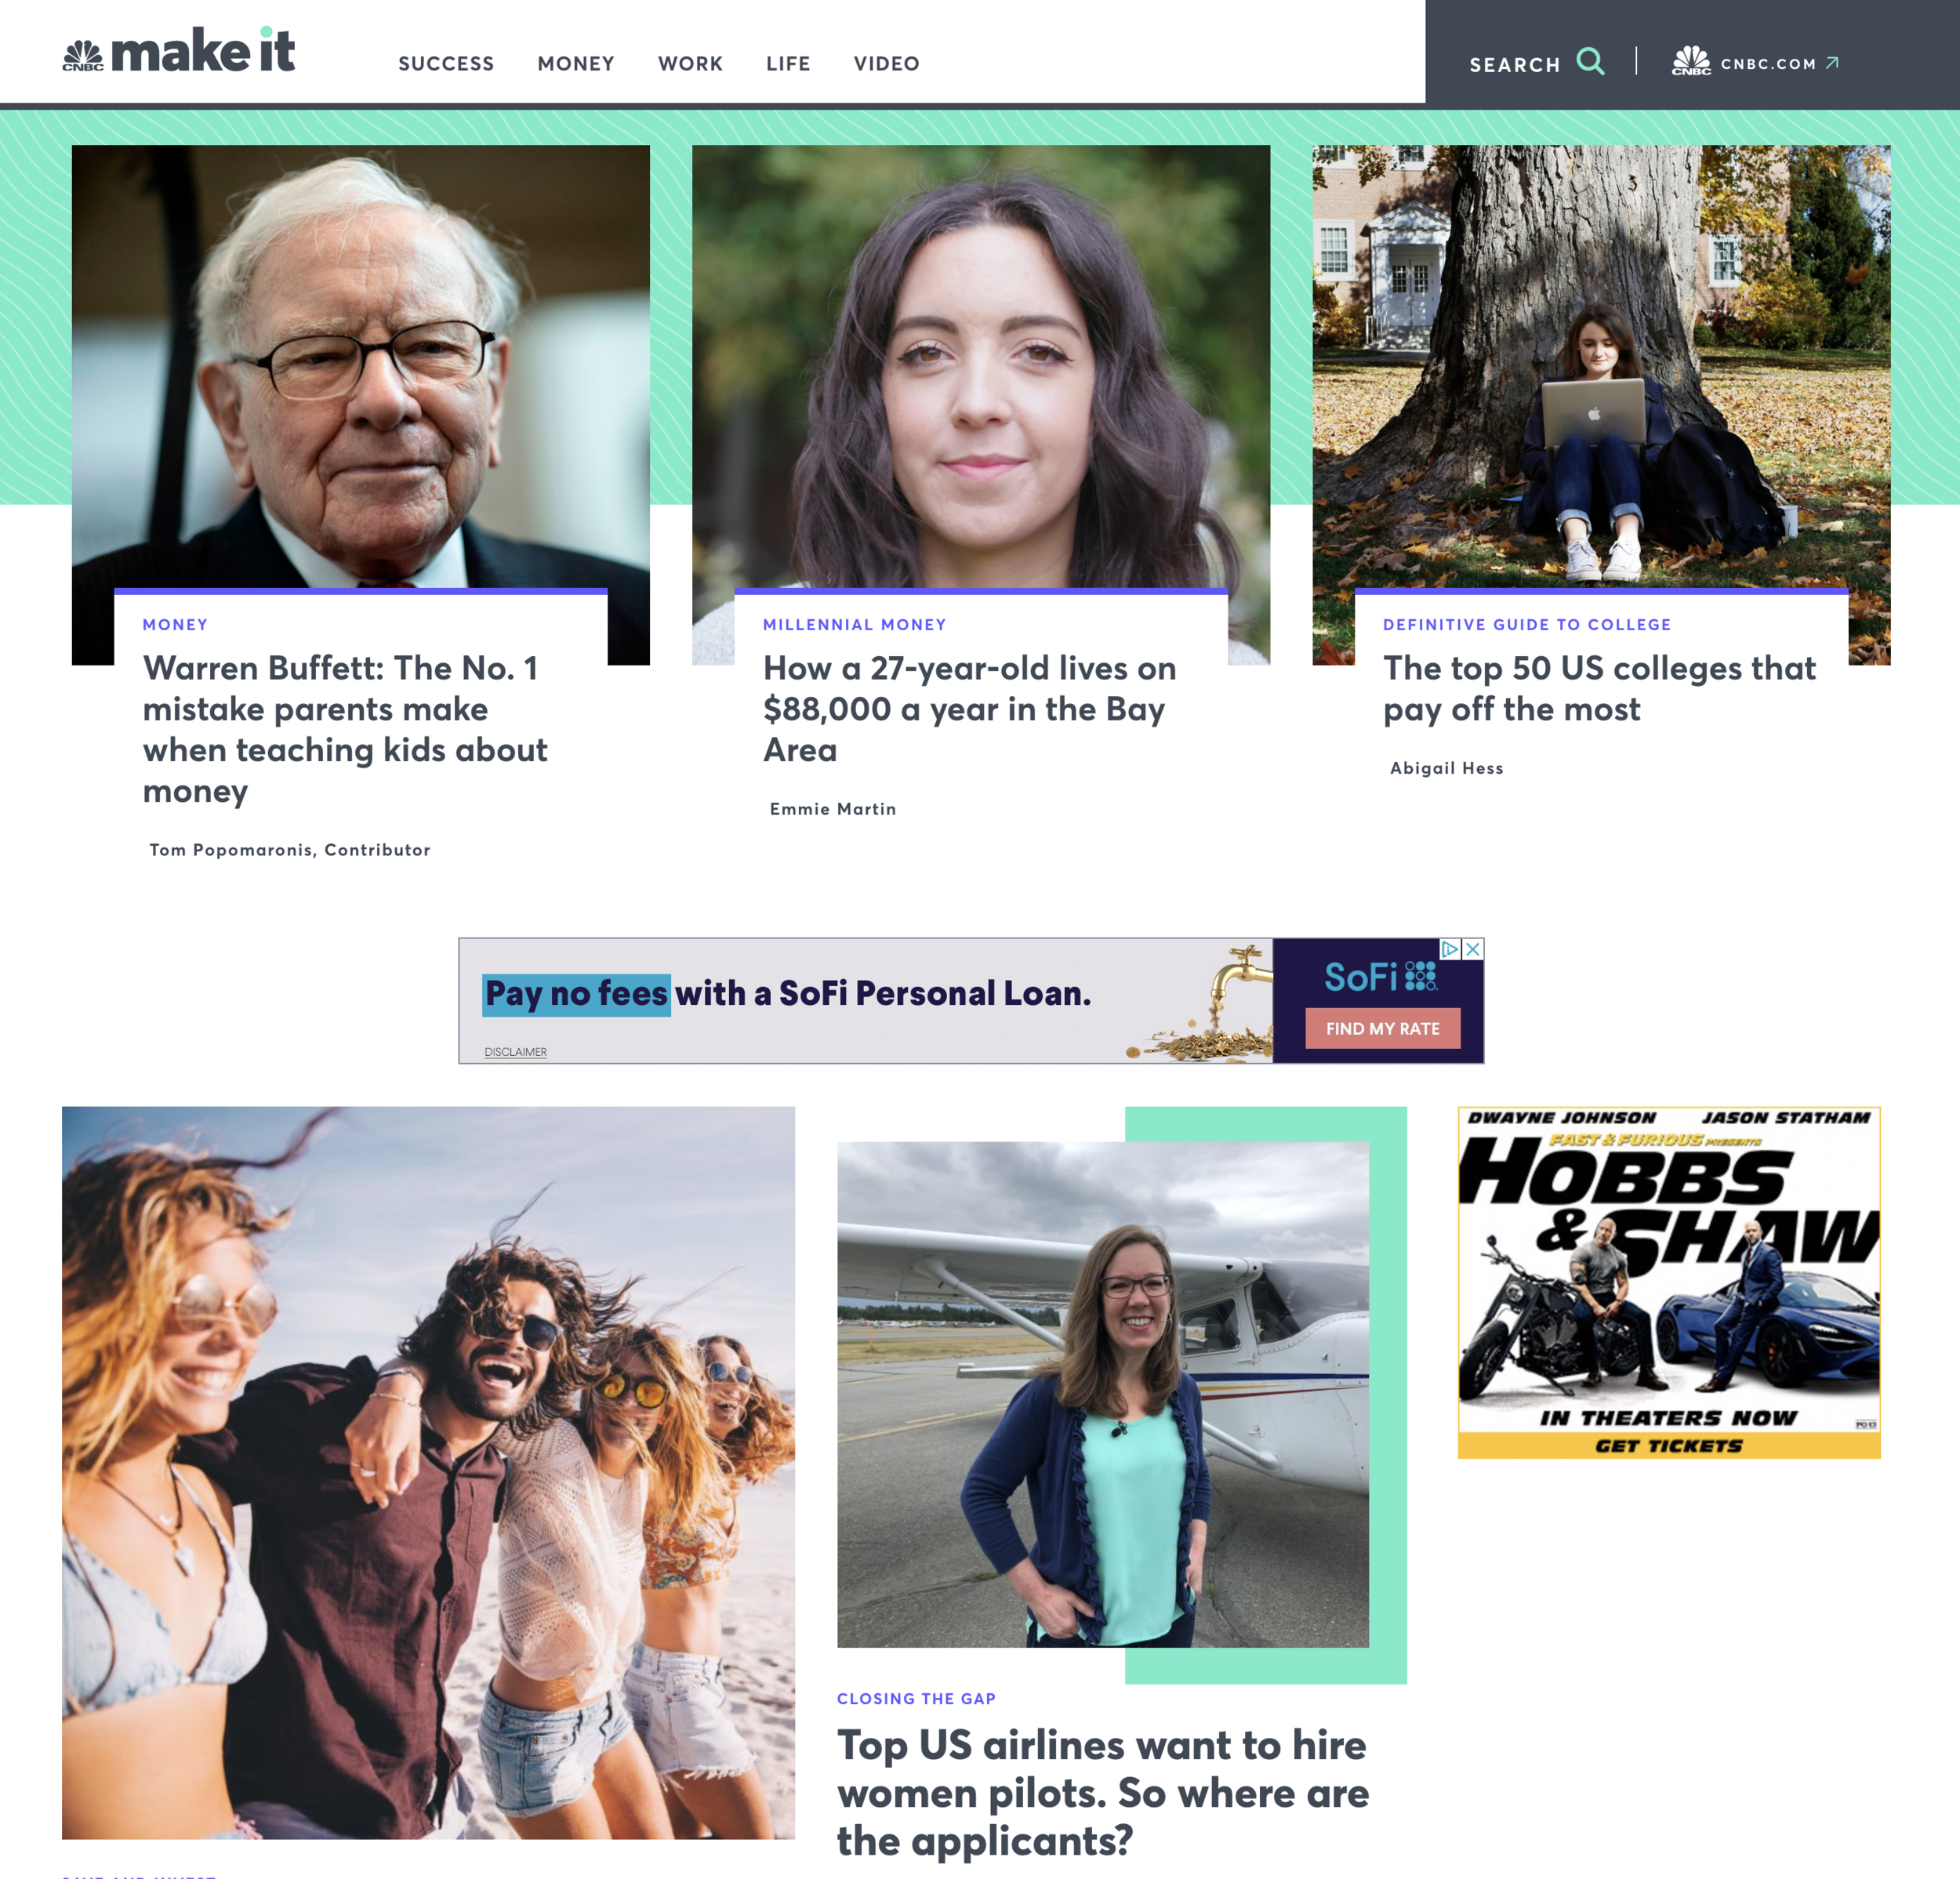The height and width of the screenshot is (1879, 1960).
Task: Click author name Emmie Martin
Action: [833, 809]
